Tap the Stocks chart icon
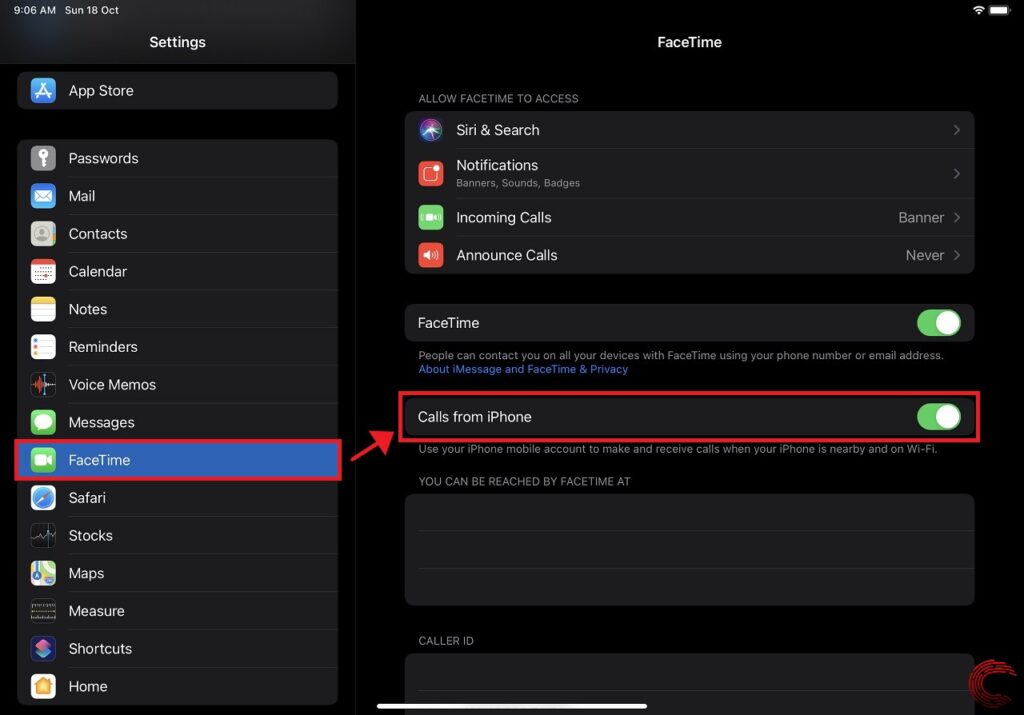The image size is (1024, 715). click(x=43, y=535)
